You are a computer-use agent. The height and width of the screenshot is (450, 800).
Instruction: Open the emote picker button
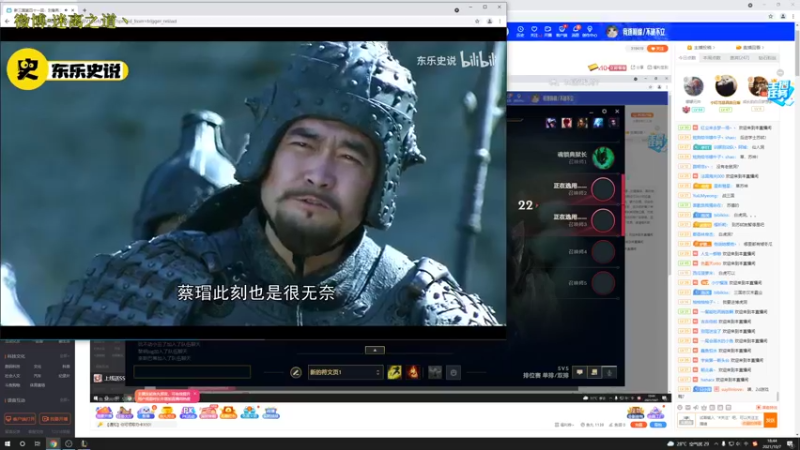[x=454, y=373]
